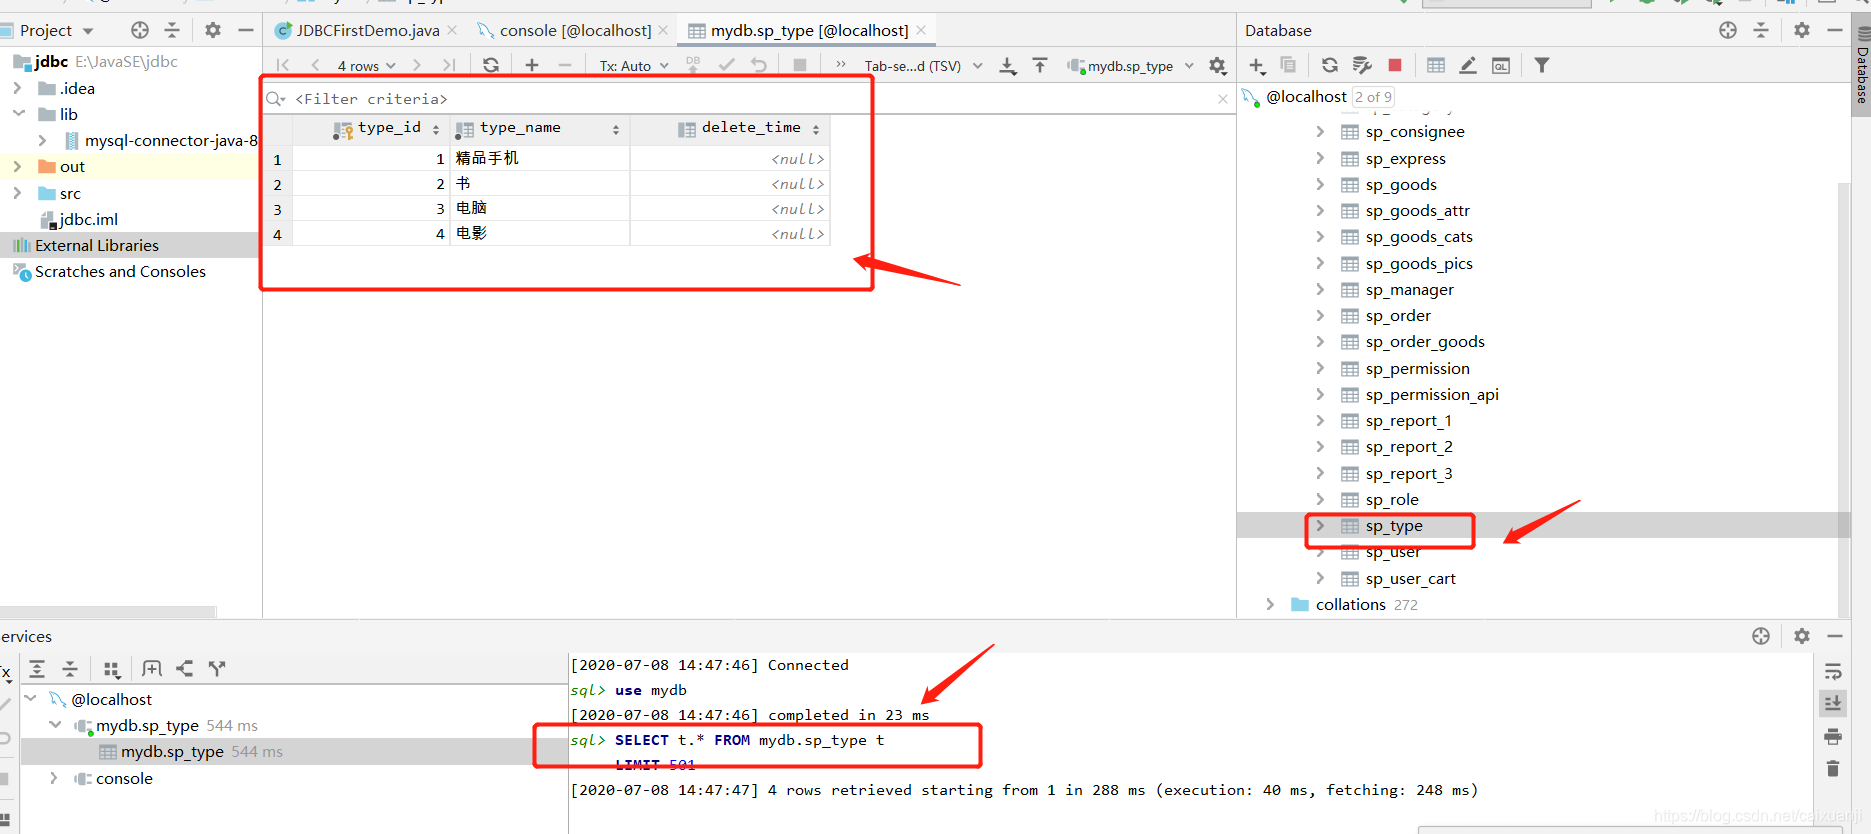The image size is (1871, 834).
Task: Open the Tx: Auto transaction mode dropdown
Action: coord(634,66)
